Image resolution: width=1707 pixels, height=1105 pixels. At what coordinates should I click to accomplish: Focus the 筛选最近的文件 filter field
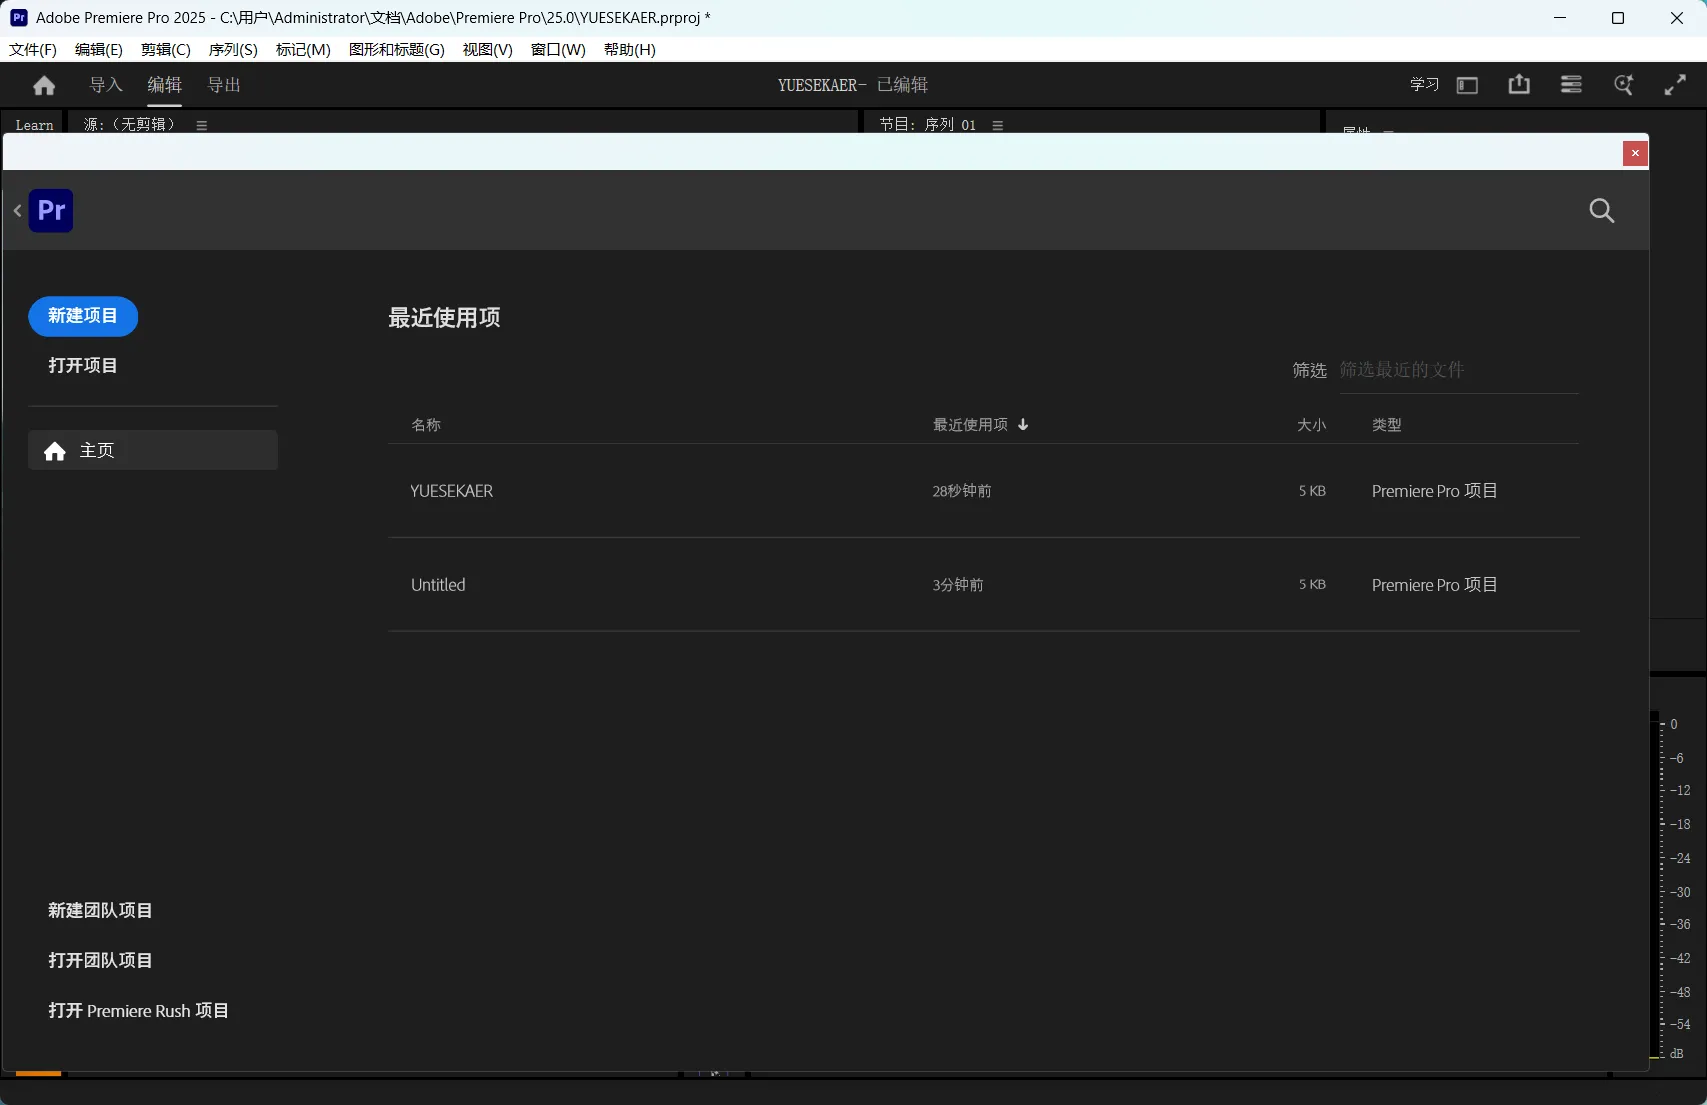click(1459, 370)
